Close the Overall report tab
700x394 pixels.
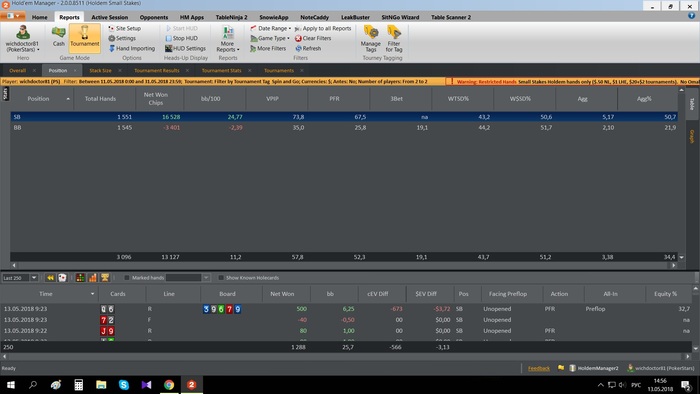[34, 71]
